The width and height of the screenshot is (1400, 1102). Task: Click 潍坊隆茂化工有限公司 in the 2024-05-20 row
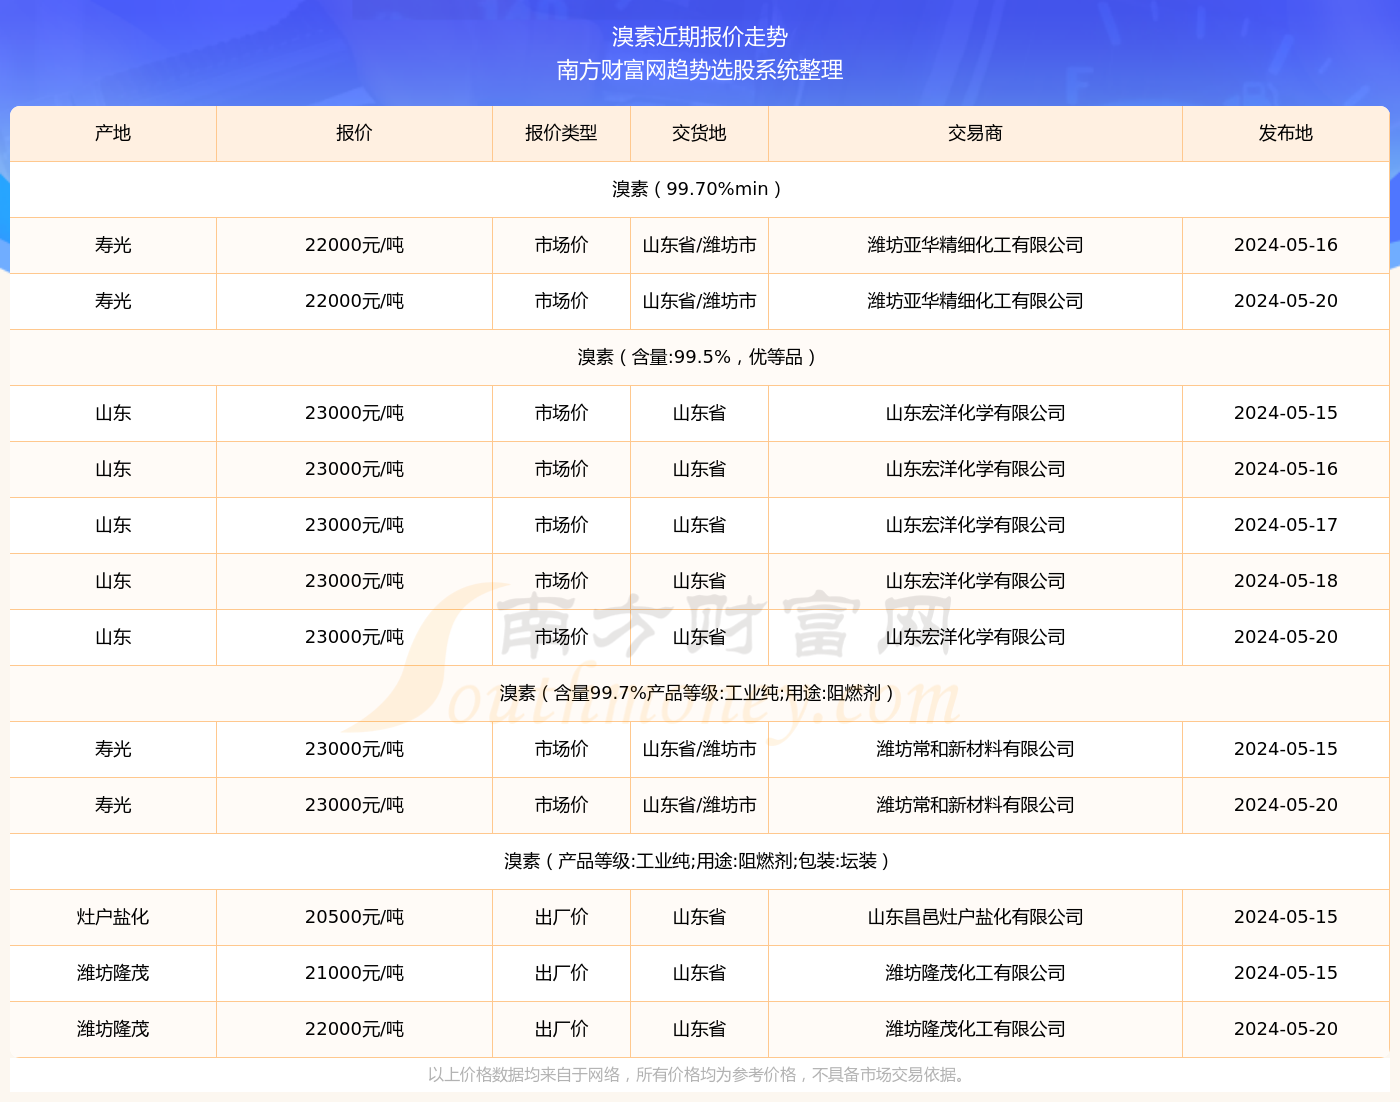click(975, 1029)
